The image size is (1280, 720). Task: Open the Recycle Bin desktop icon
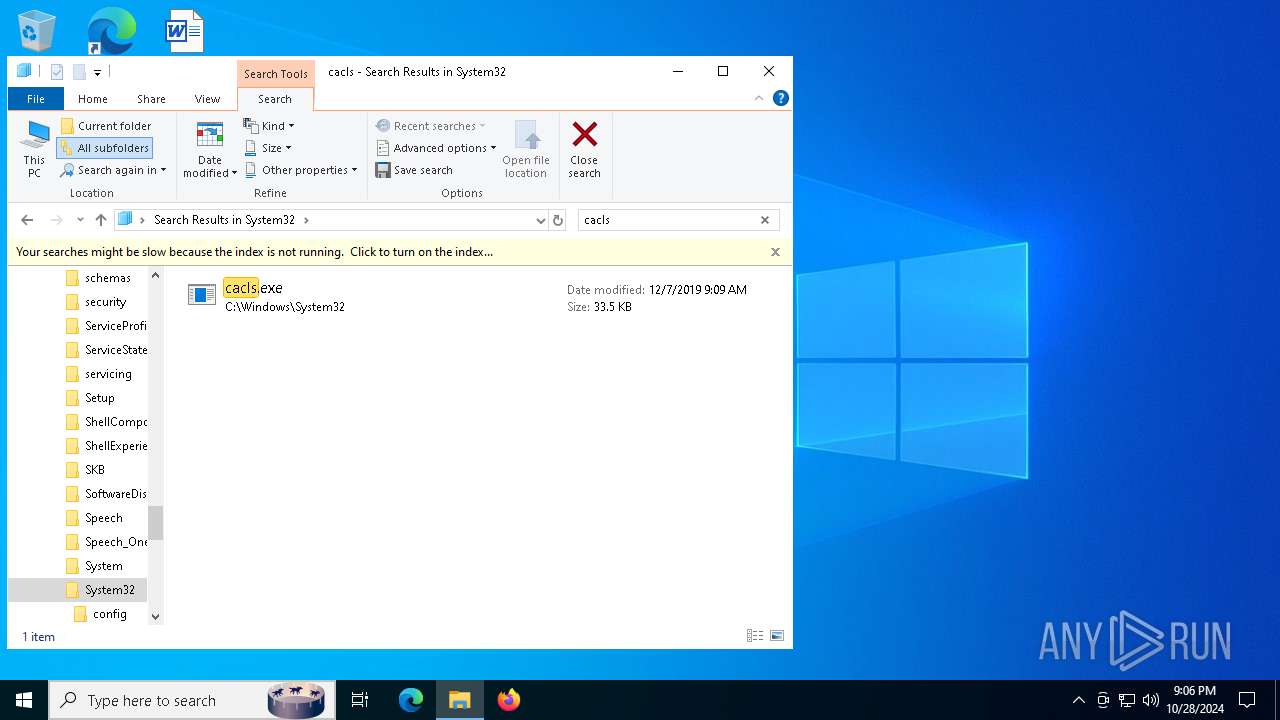pyautogui.click(x=37, y=31)
